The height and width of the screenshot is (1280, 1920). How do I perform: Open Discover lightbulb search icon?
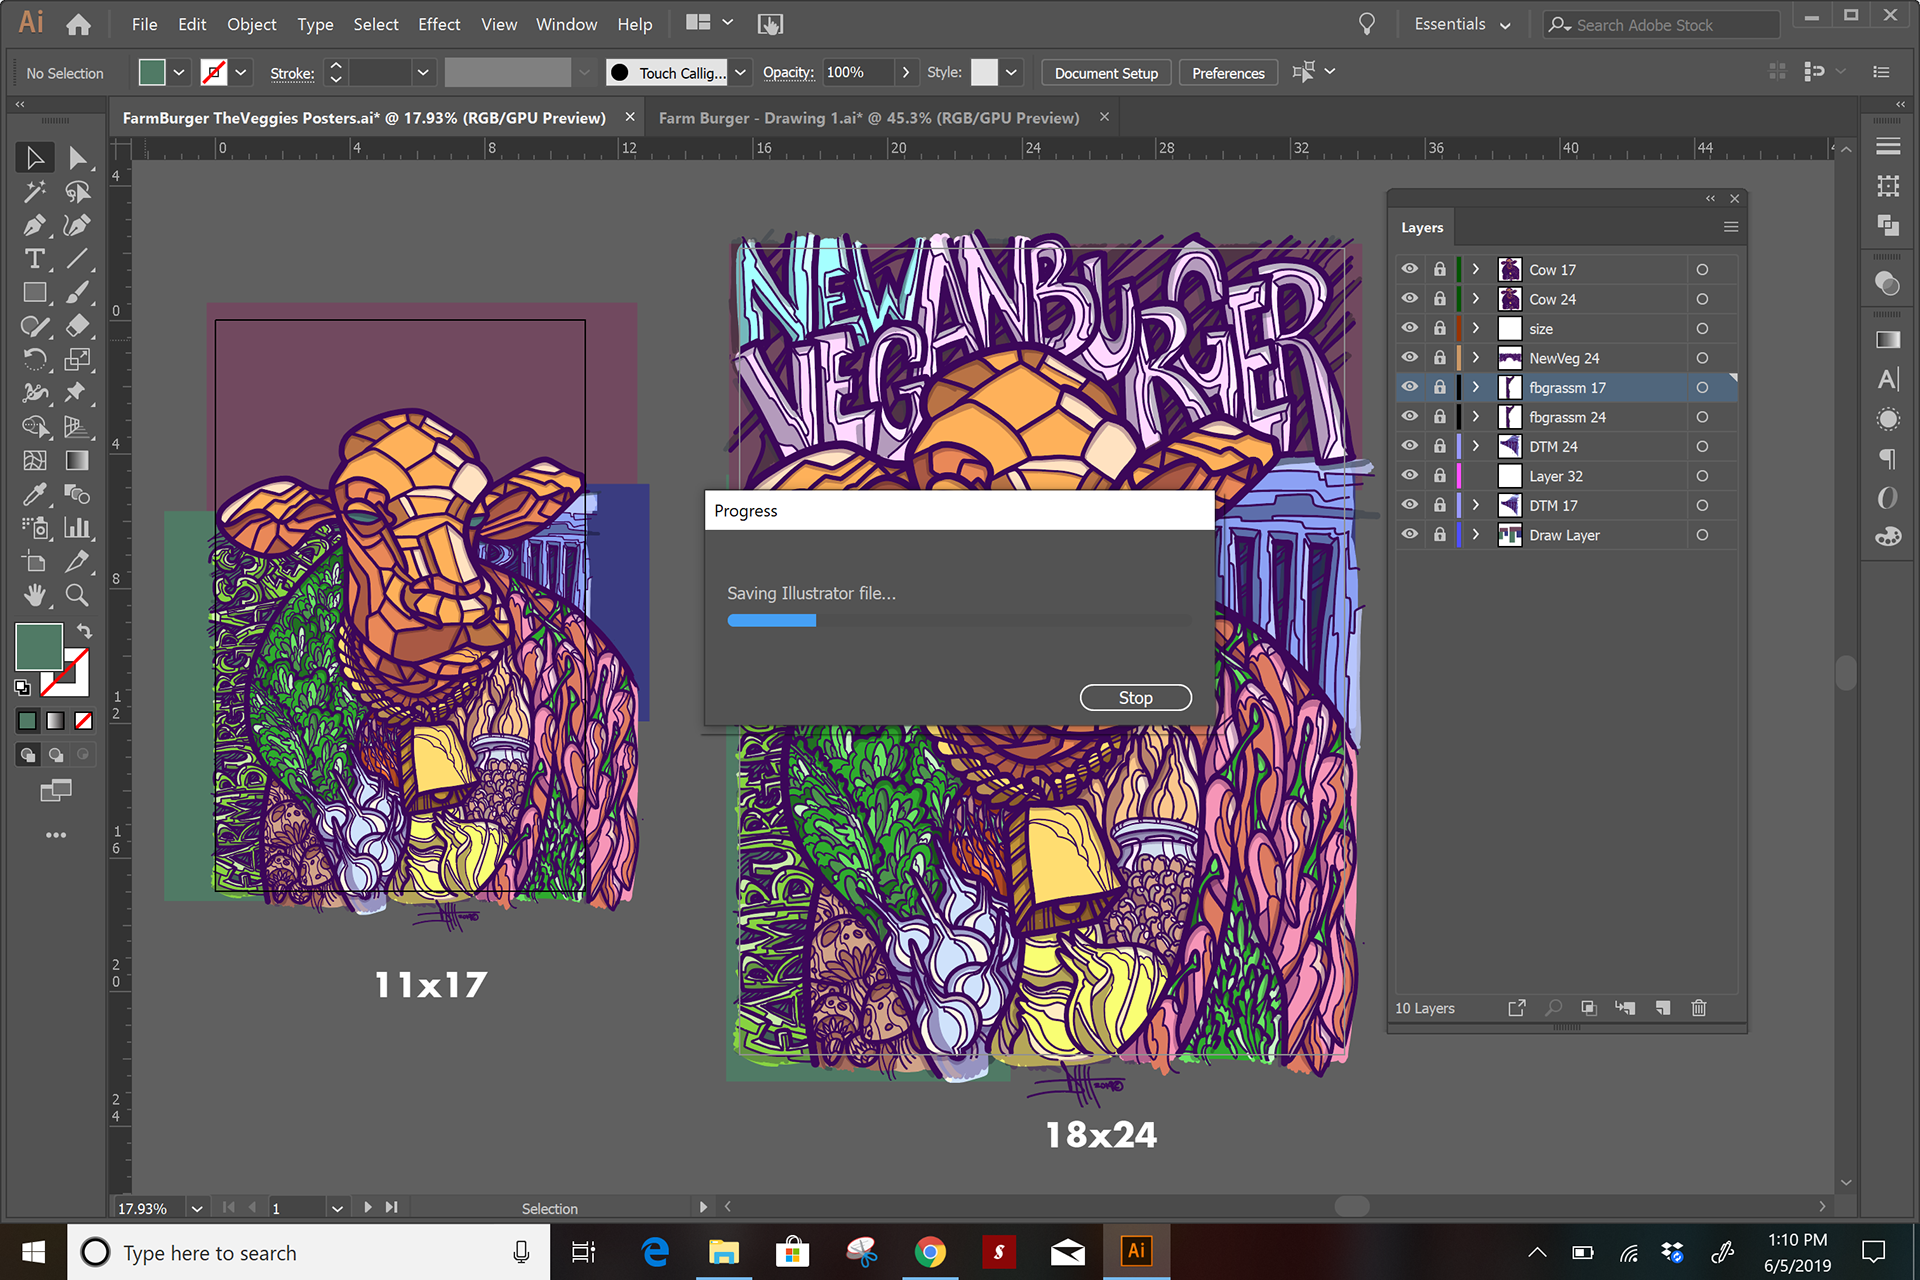point(1367,24)
